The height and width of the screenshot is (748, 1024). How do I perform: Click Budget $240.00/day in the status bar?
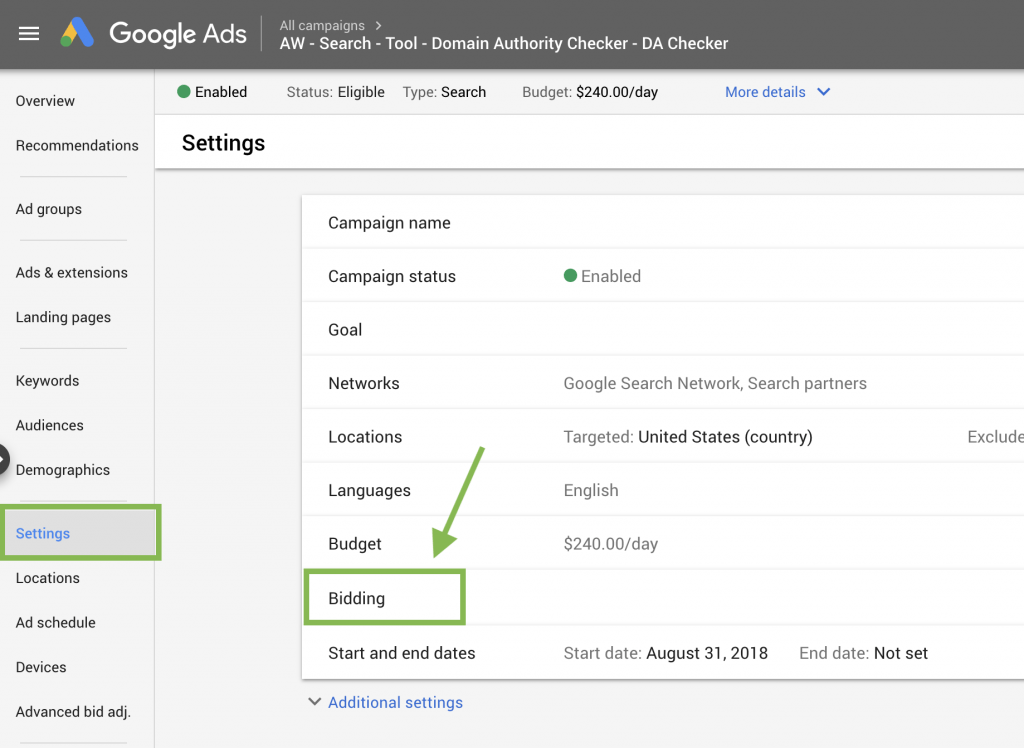[590, 92]
